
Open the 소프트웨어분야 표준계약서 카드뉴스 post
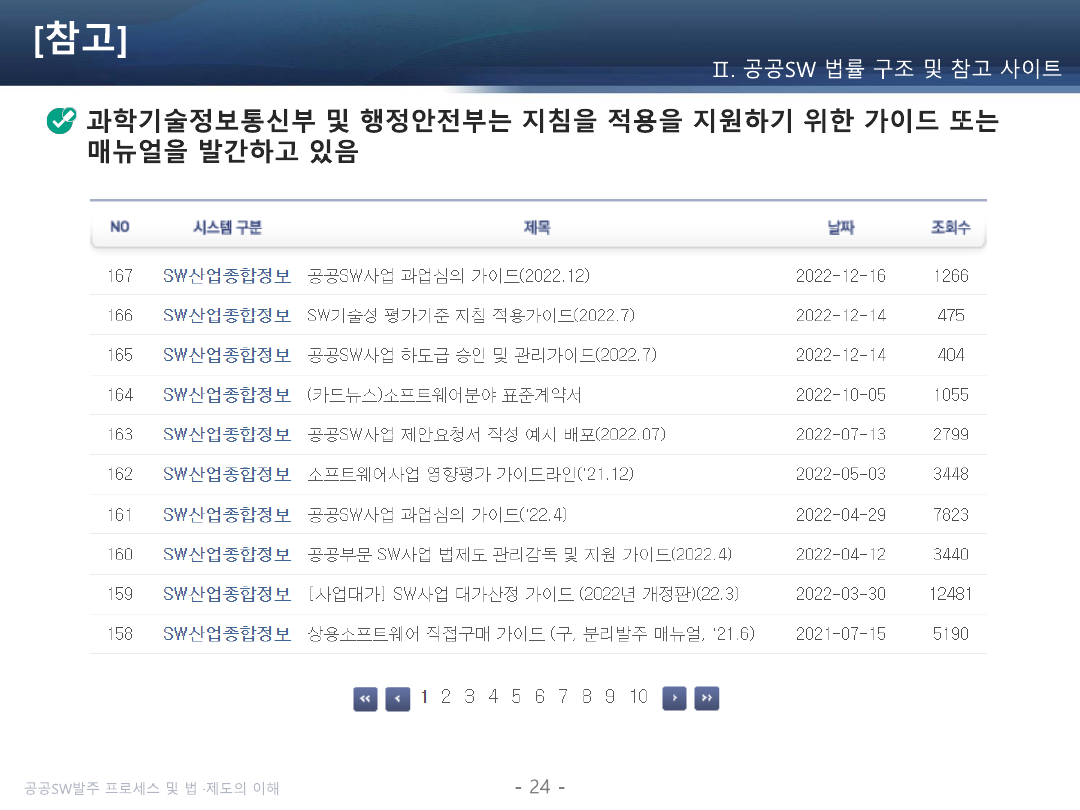pos(444,395)
